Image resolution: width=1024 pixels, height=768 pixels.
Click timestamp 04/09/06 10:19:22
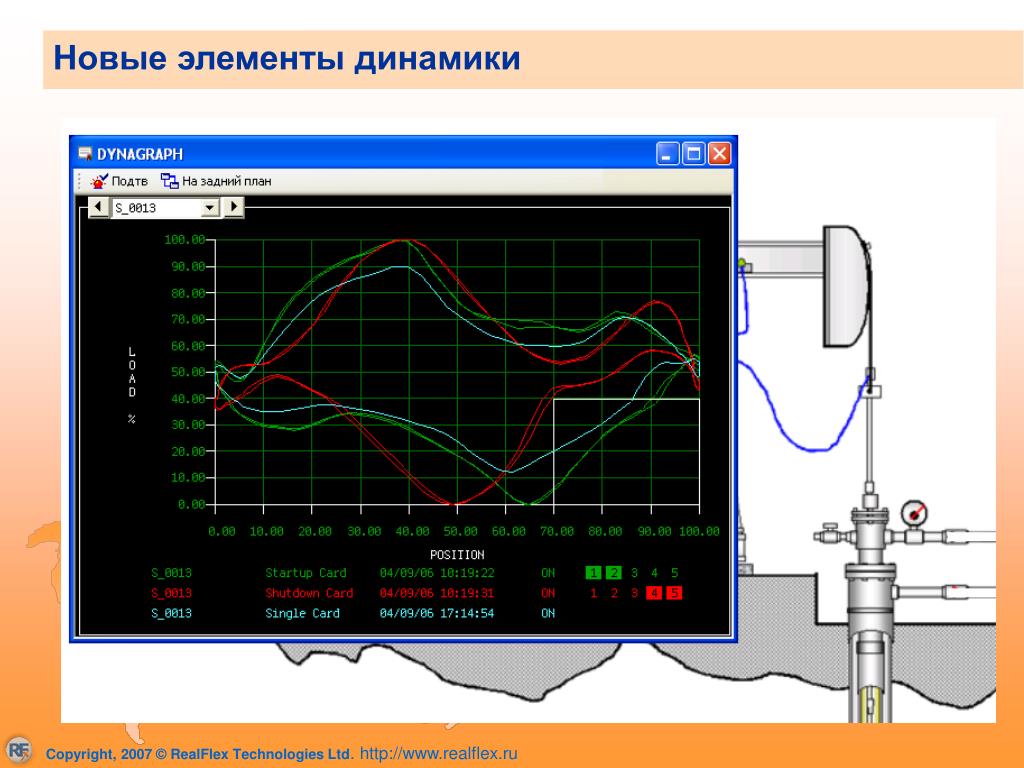tap(437, 573)
